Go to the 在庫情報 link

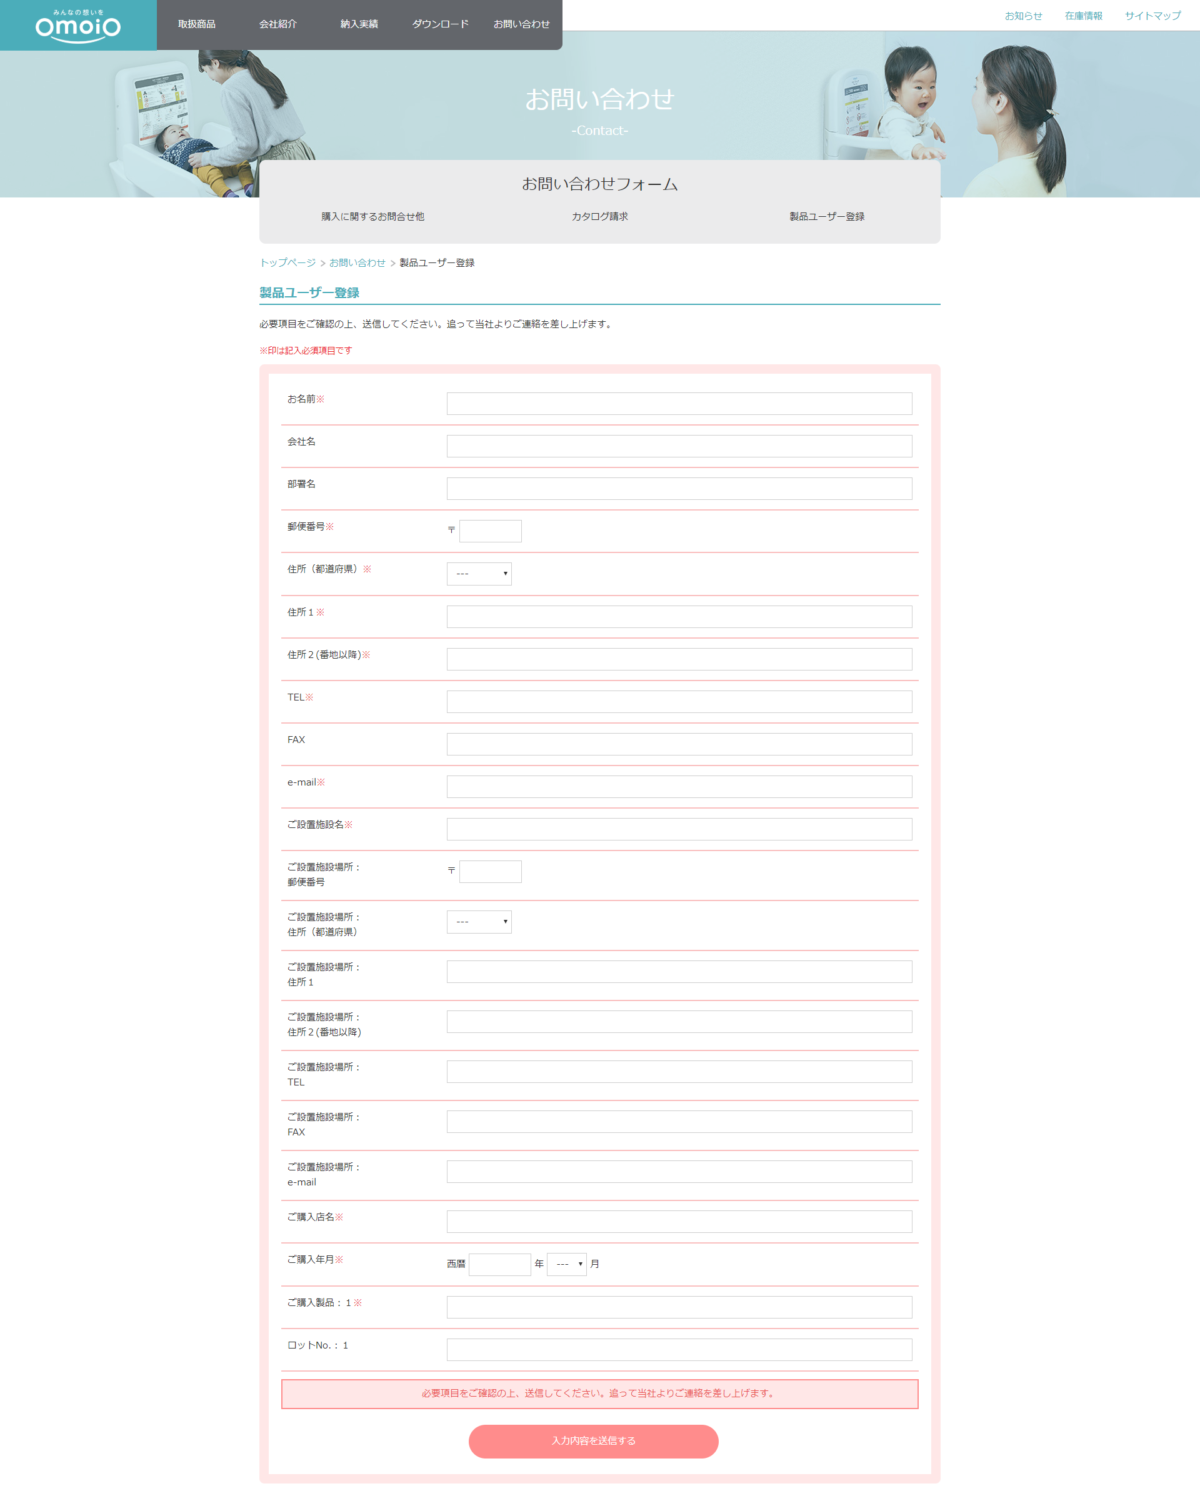[1083, 16]
